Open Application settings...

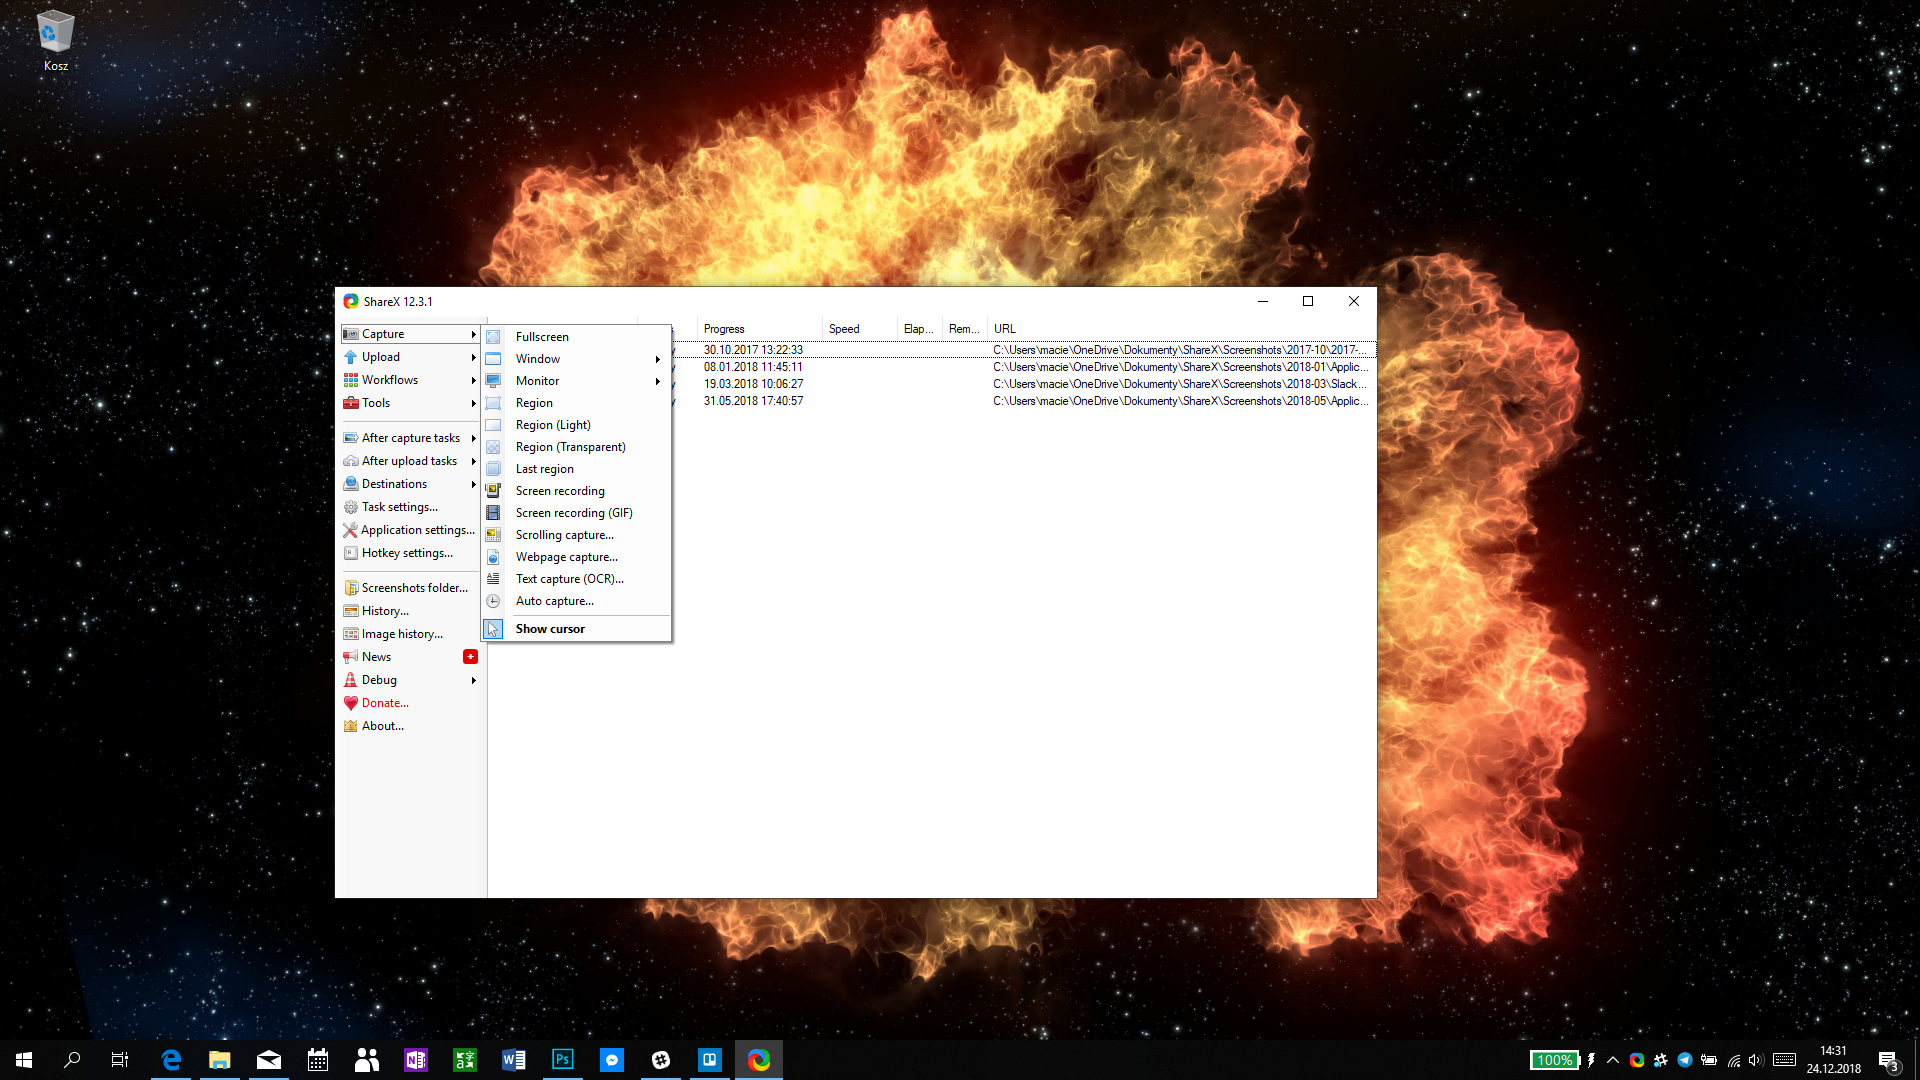410,530
